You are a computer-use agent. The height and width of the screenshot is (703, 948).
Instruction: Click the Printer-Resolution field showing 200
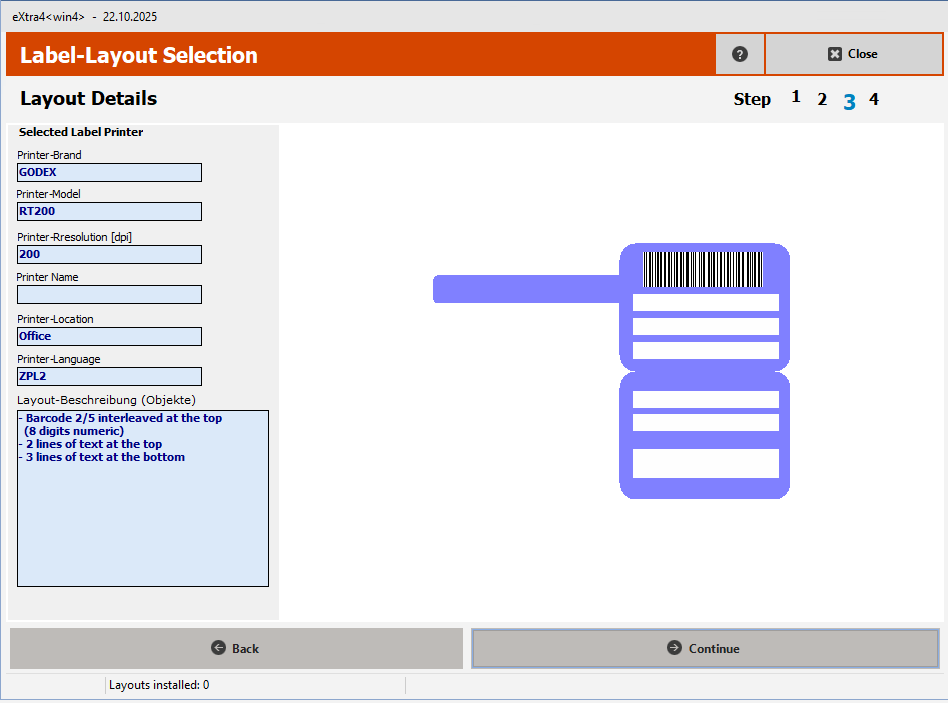tap(108, 254)
